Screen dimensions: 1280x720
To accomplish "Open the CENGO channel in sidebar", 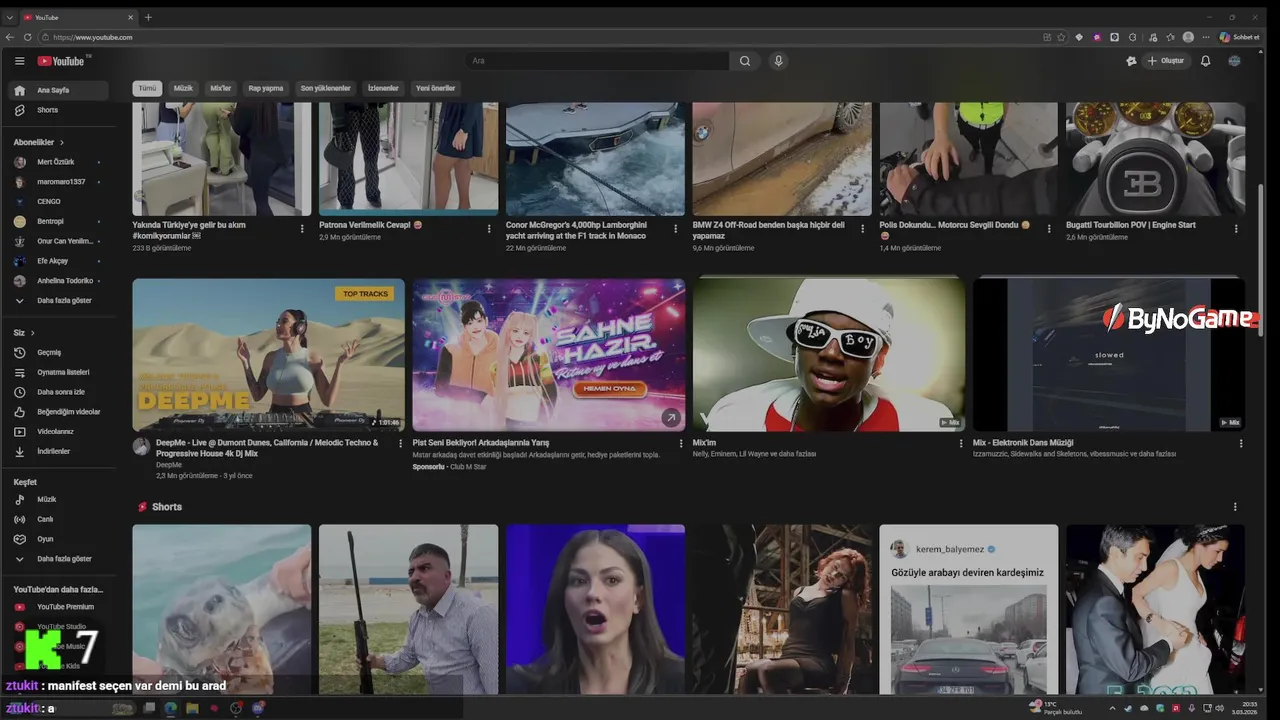I will 58,201.
